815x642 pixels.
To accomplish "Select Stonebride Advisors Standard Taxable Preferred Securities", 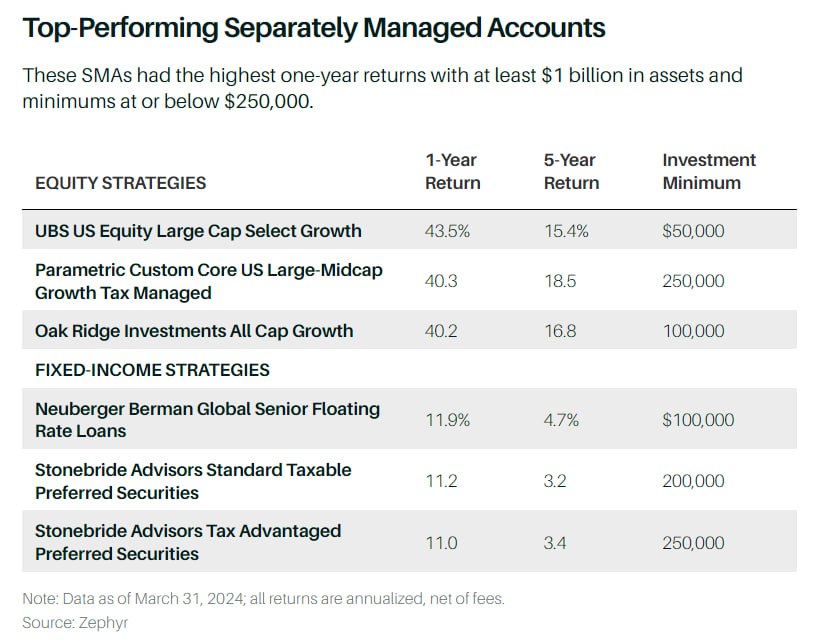I will click(x=193, y=481).
